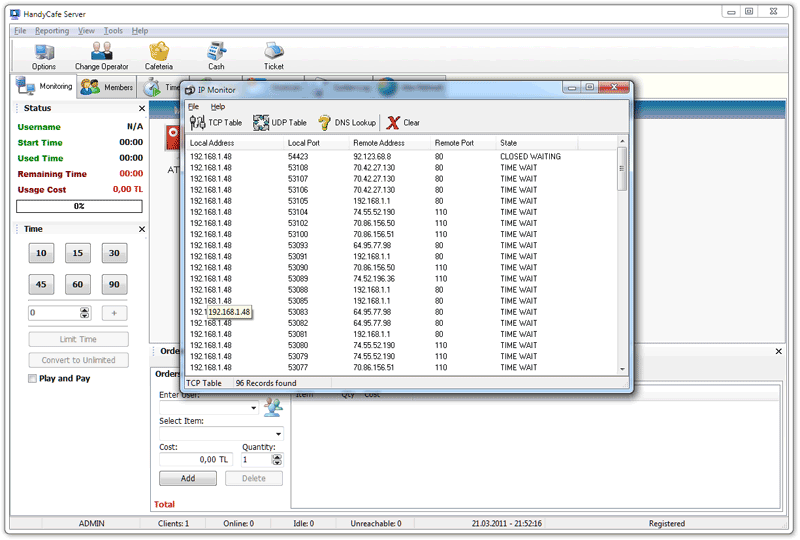This screenshot has width=800, height=540.
Task: Open the Help menu of HandyCafe Server
Action: pyautogui.click(x=140, y=31)
